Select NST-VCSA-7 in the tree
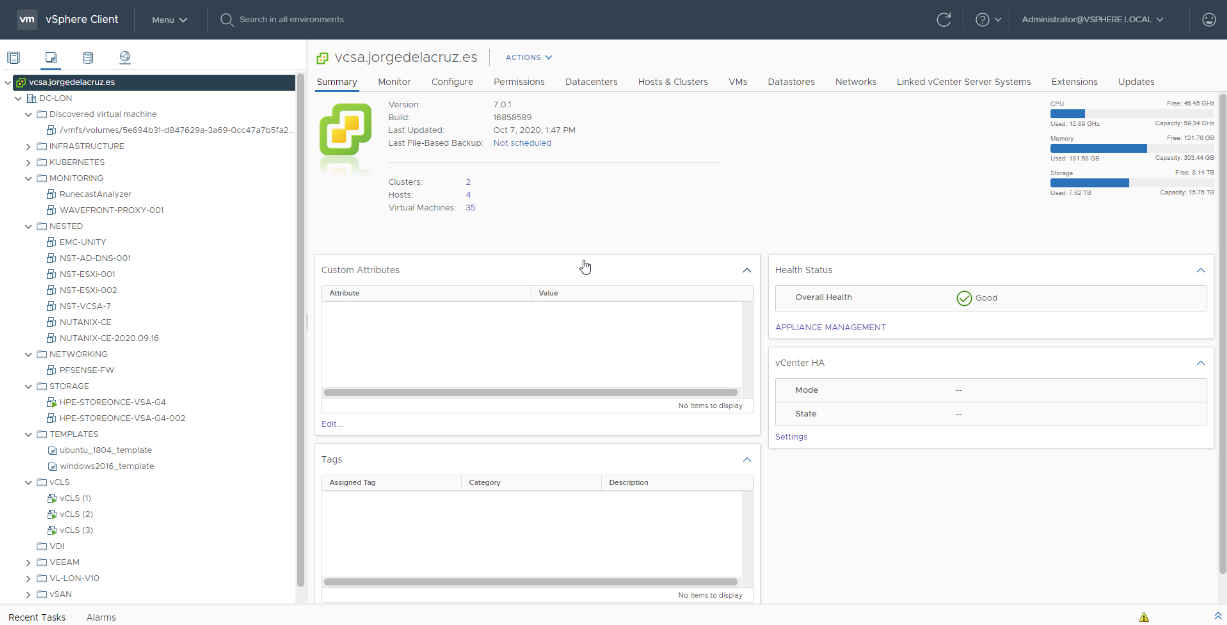Image resolution: width=1227 pixels, height=625 pixels. (x=85, y=306)
